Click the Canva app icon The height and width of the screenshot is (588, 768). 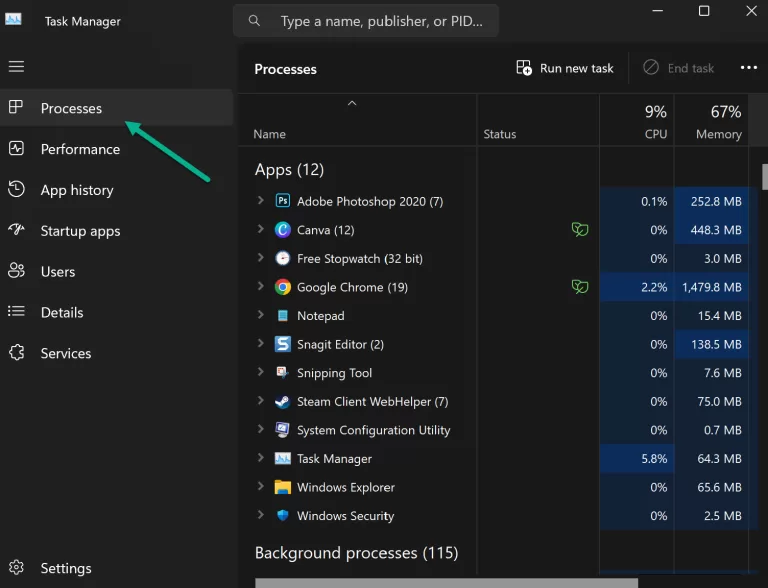click(283, 229)
